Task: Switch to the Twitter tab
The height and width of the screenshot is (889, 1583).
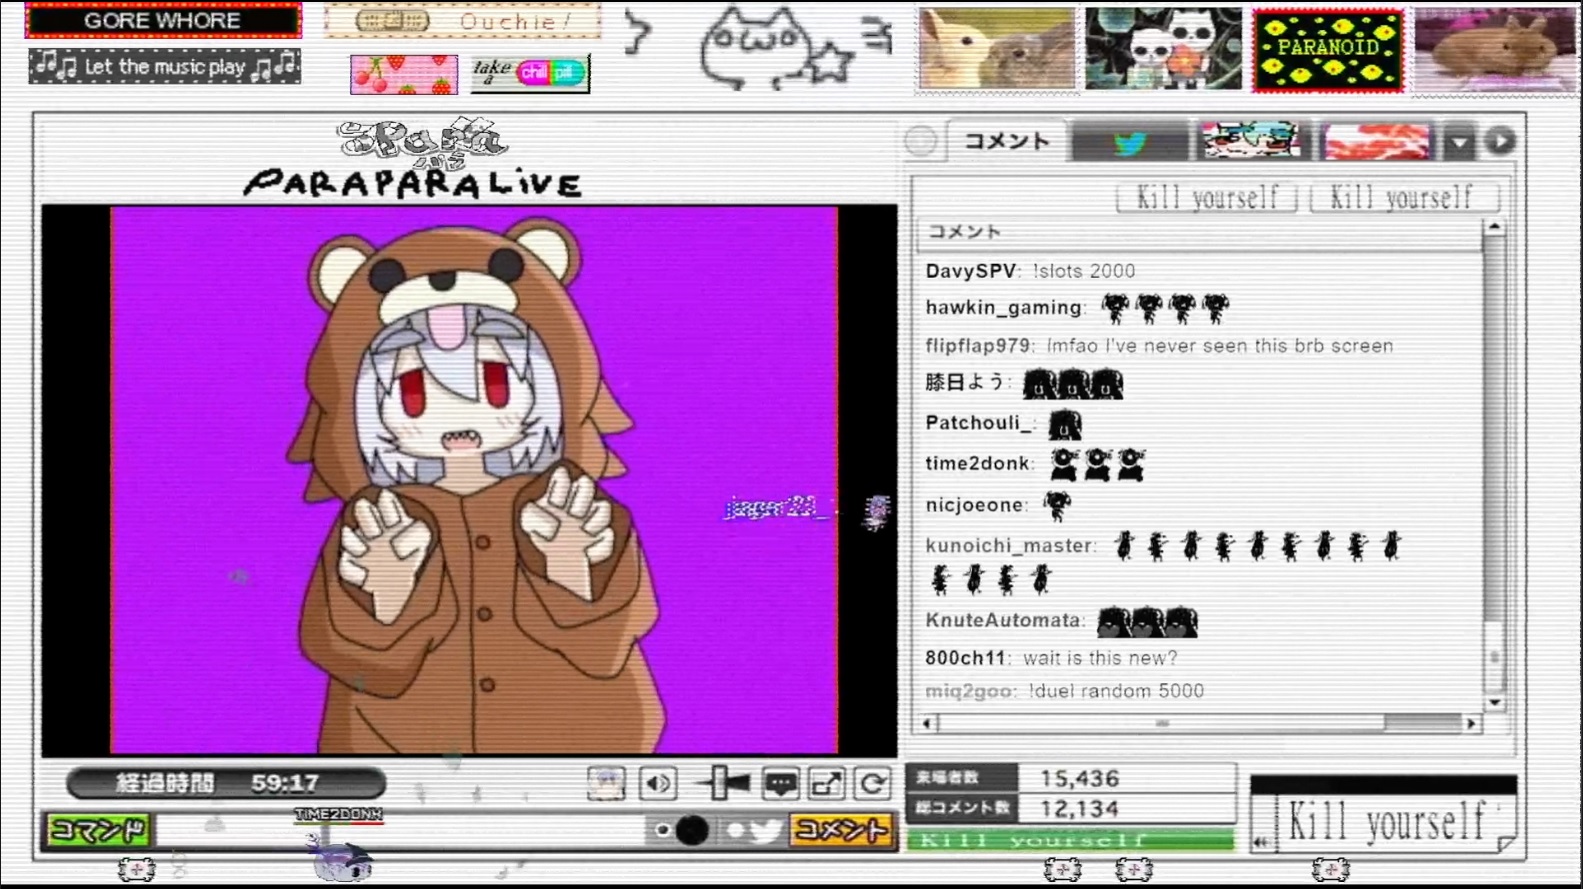Action: coord(1130,143)
